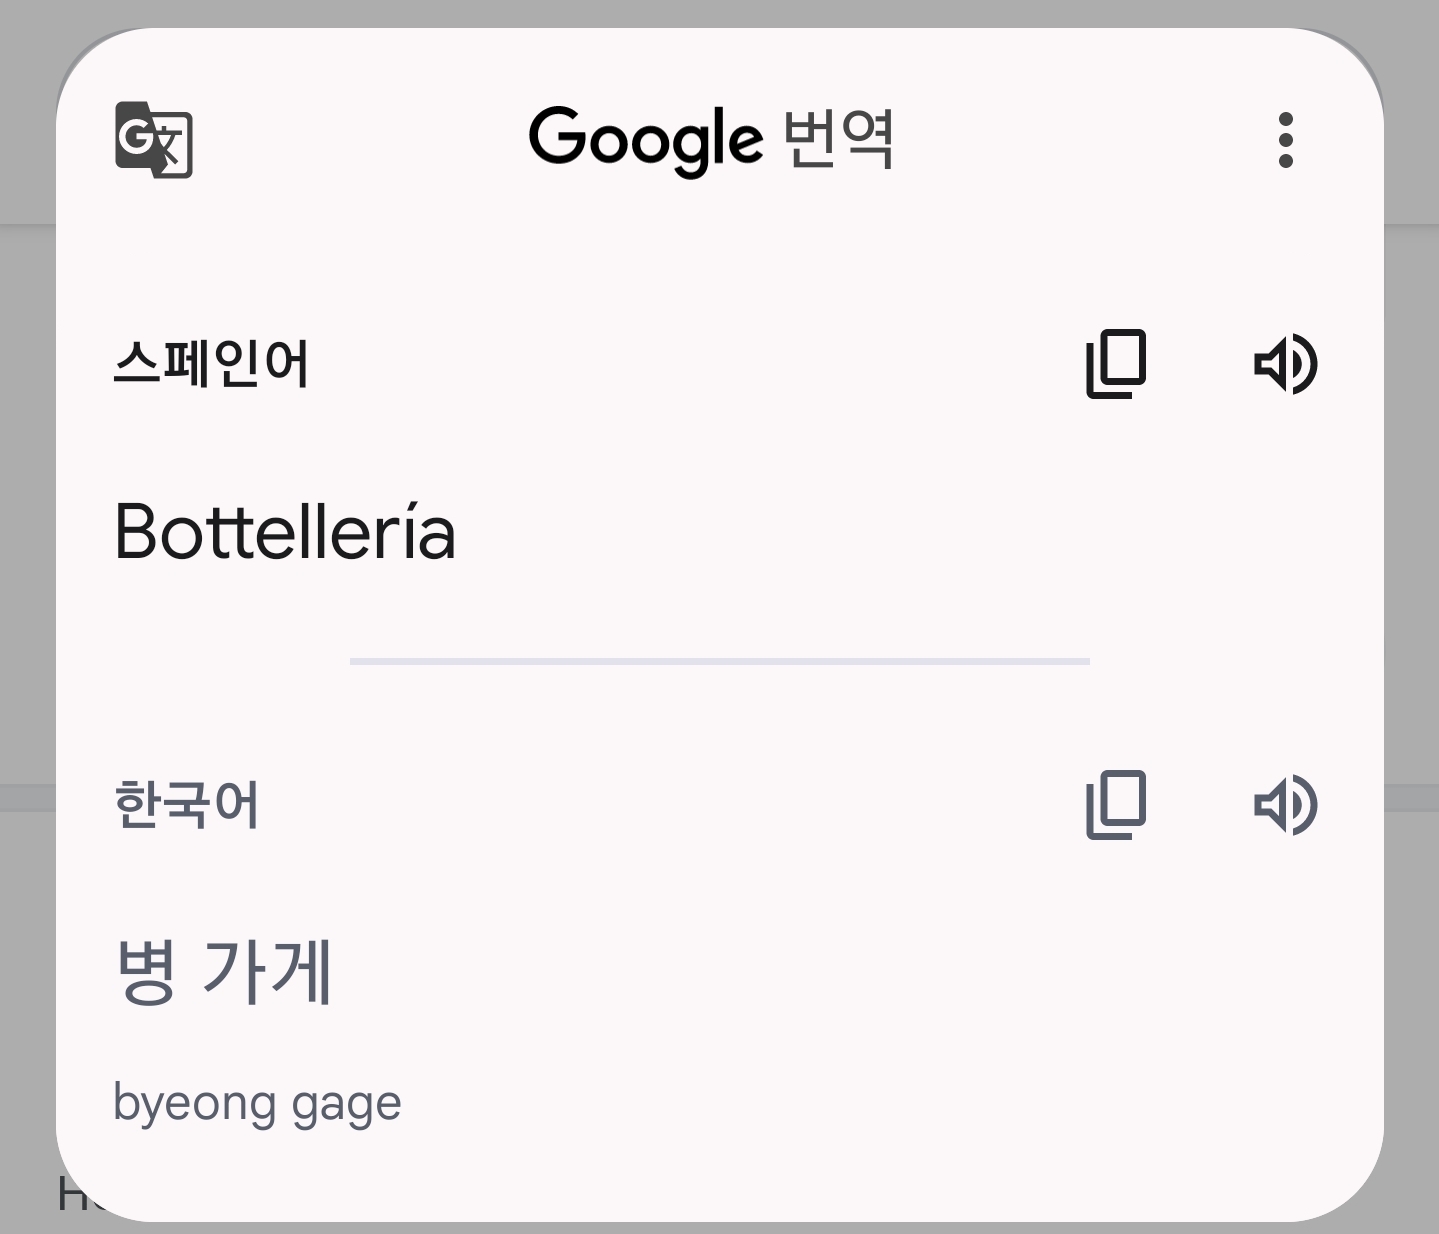The height and width of the screenshot is (1234, 1439).
Task: Click the partially hidden text behind popup
Action: click(75, 1195)
